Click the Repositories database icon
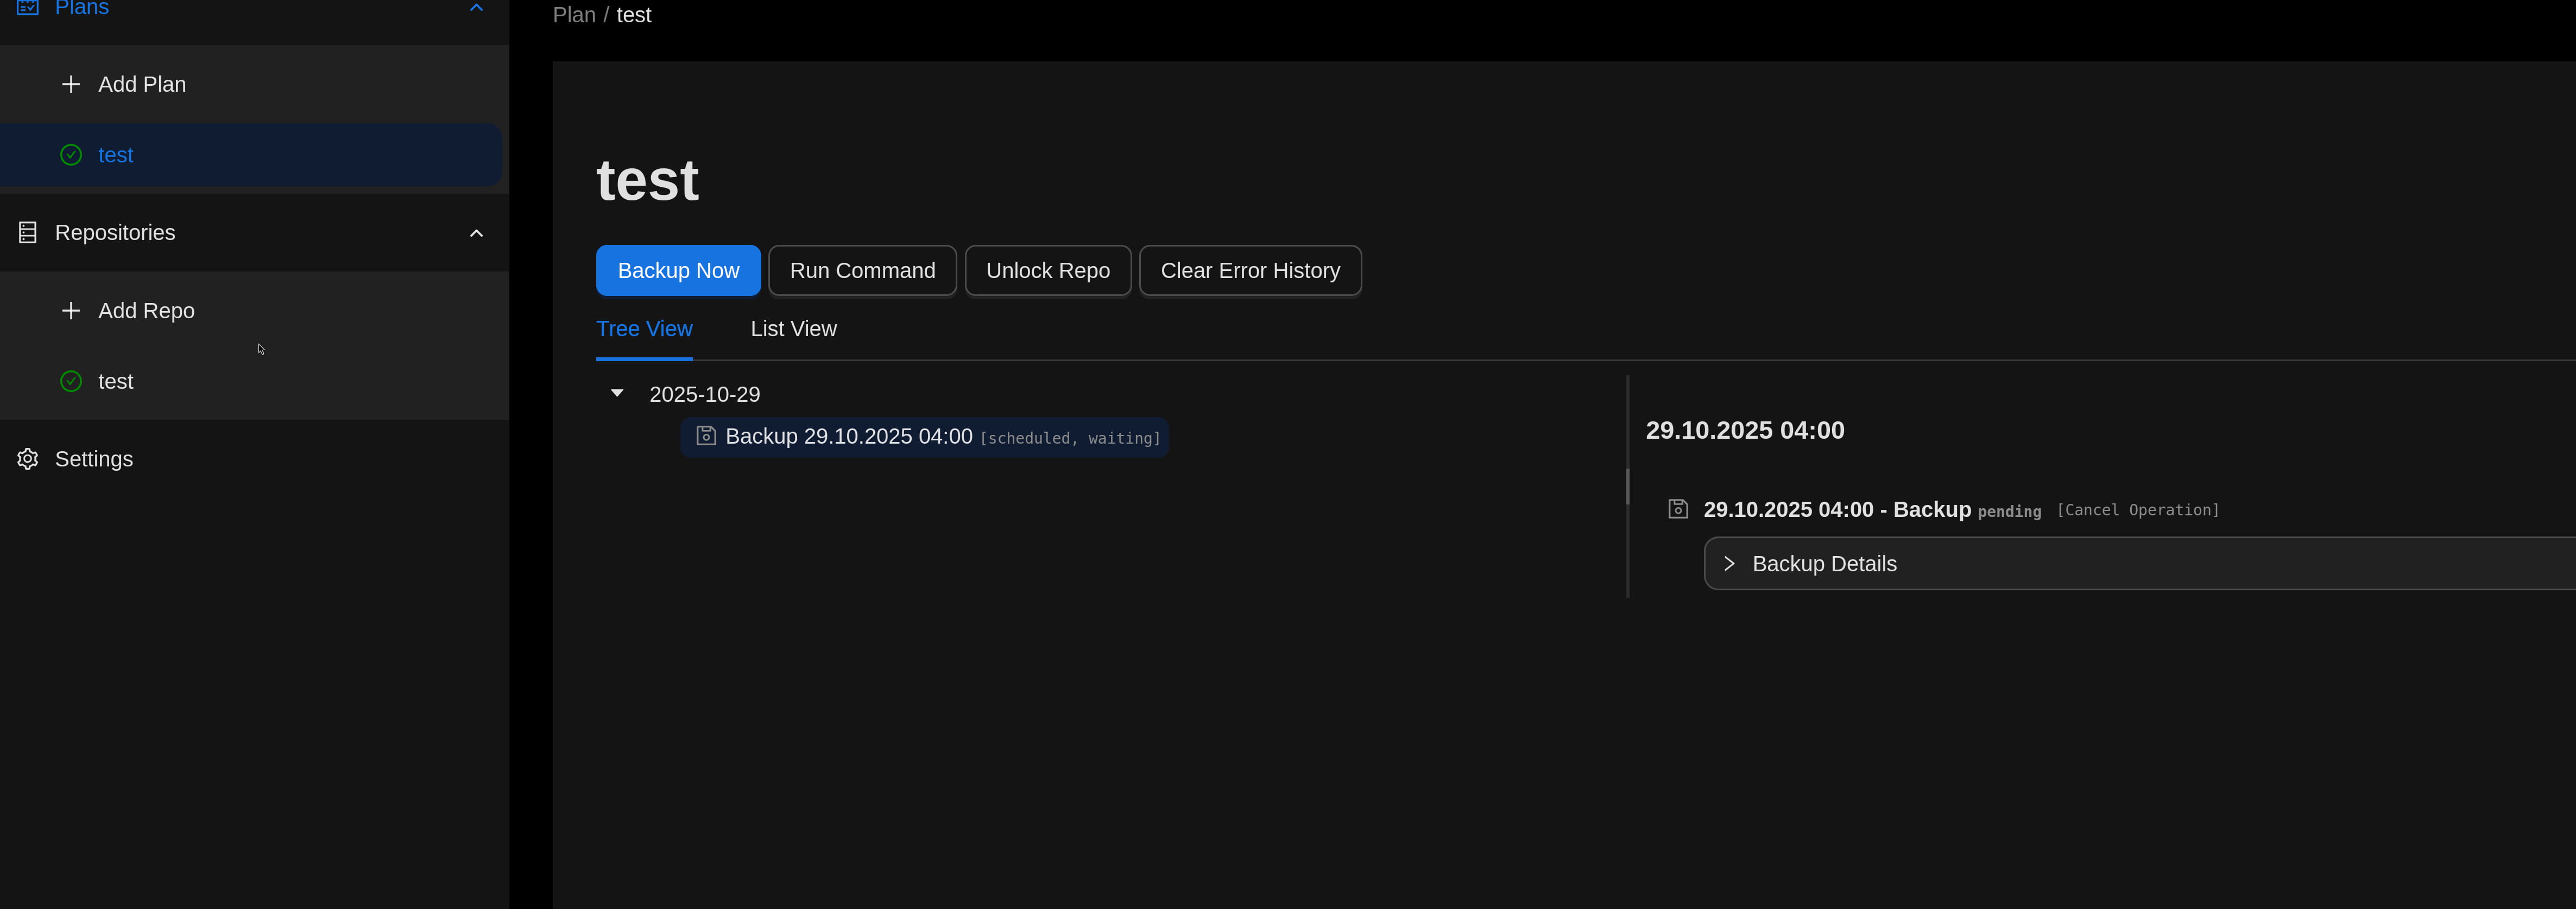 click(x=28, y=233)
